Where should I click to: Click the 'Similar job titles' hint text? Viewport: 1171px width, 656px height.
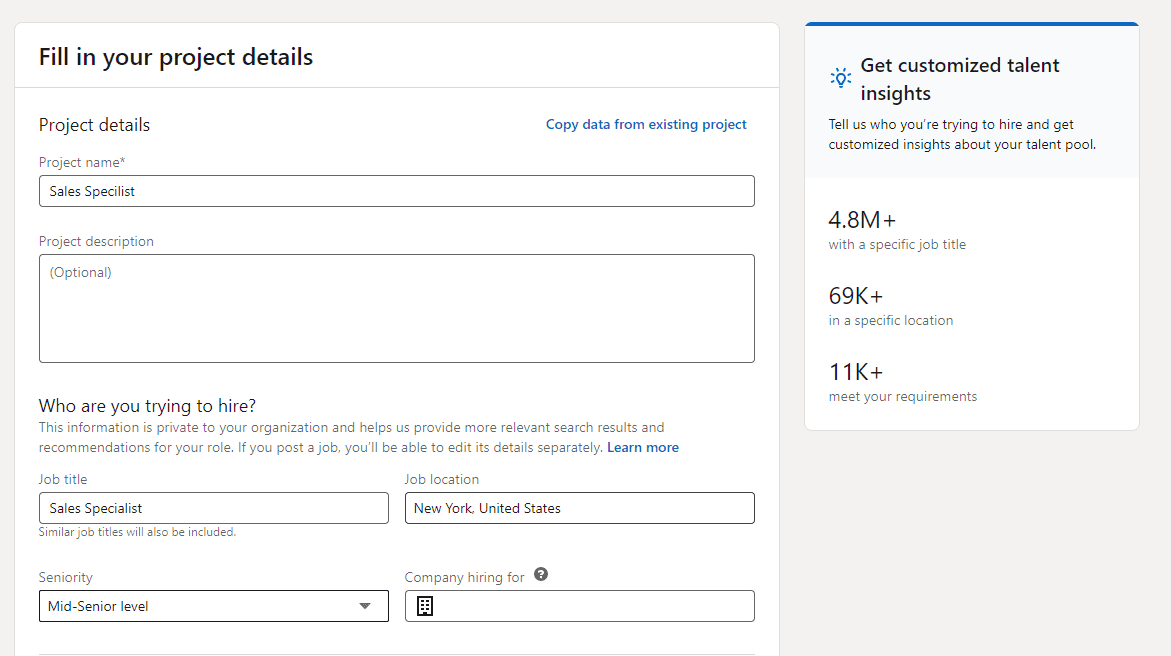click(x=137, y=532)
